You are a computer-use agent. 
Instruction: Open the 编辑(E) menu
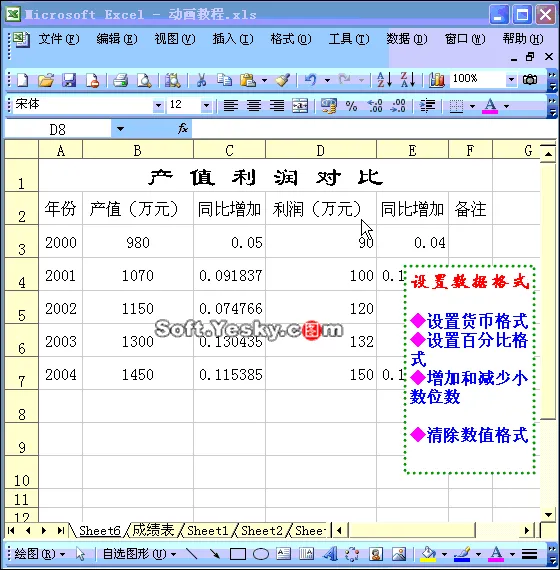click(117, 39)
